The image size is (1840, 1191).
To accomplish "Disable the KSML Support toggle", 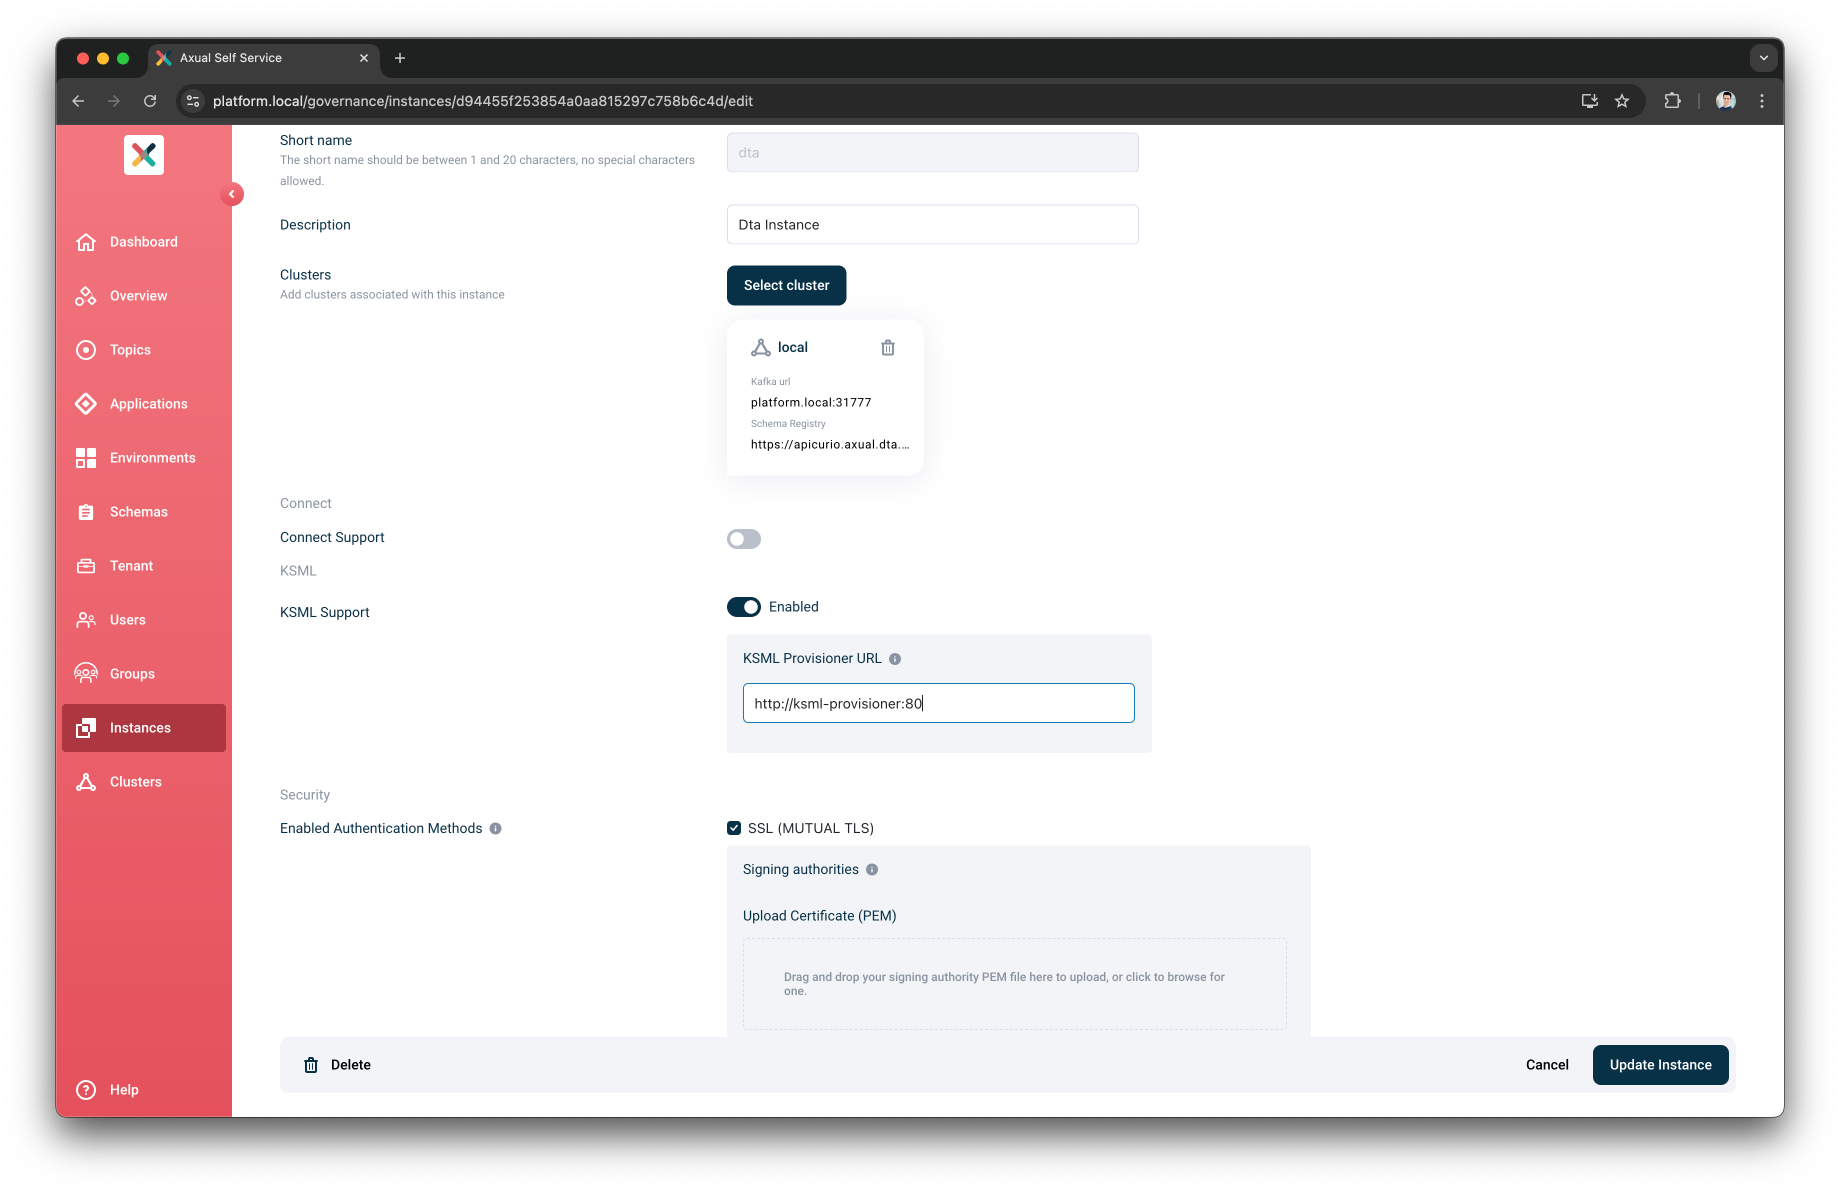I will point(744,607).
